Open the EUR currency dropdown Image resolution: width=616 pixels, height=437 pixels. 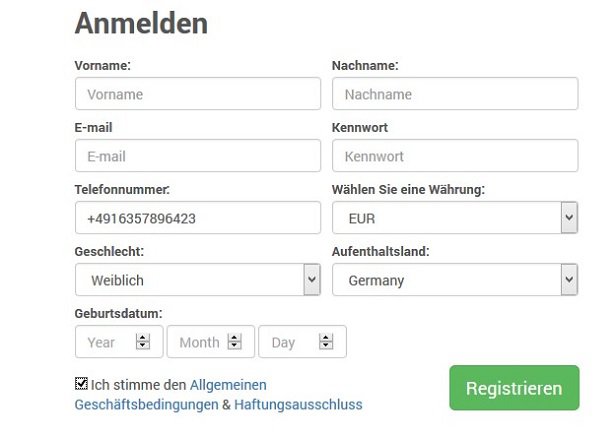[455, 218]
